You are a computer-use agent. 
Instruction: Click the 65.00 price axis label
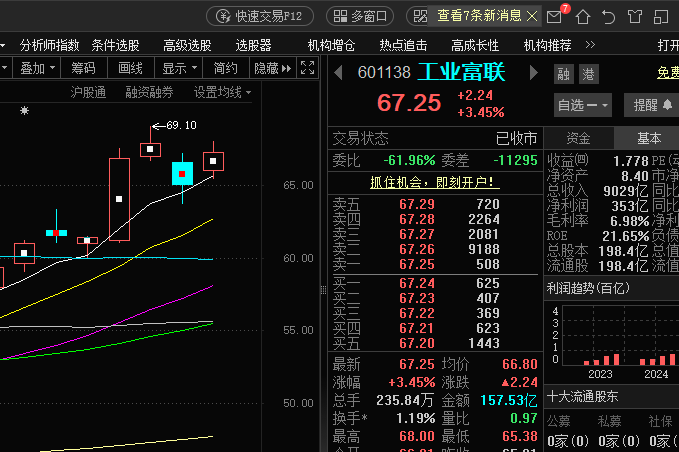pos(298,186)
